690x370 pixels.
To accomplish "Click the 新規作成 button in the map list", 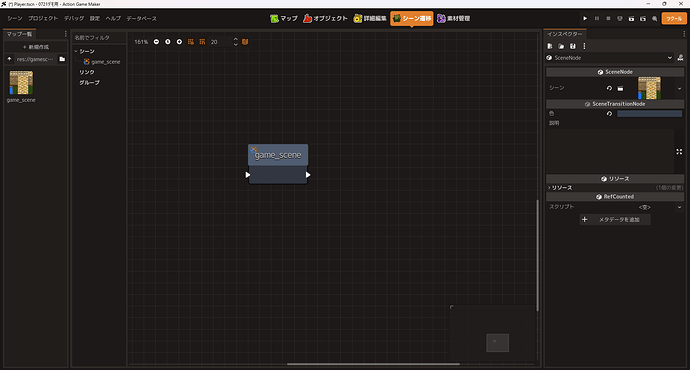I will click(36, 47).
